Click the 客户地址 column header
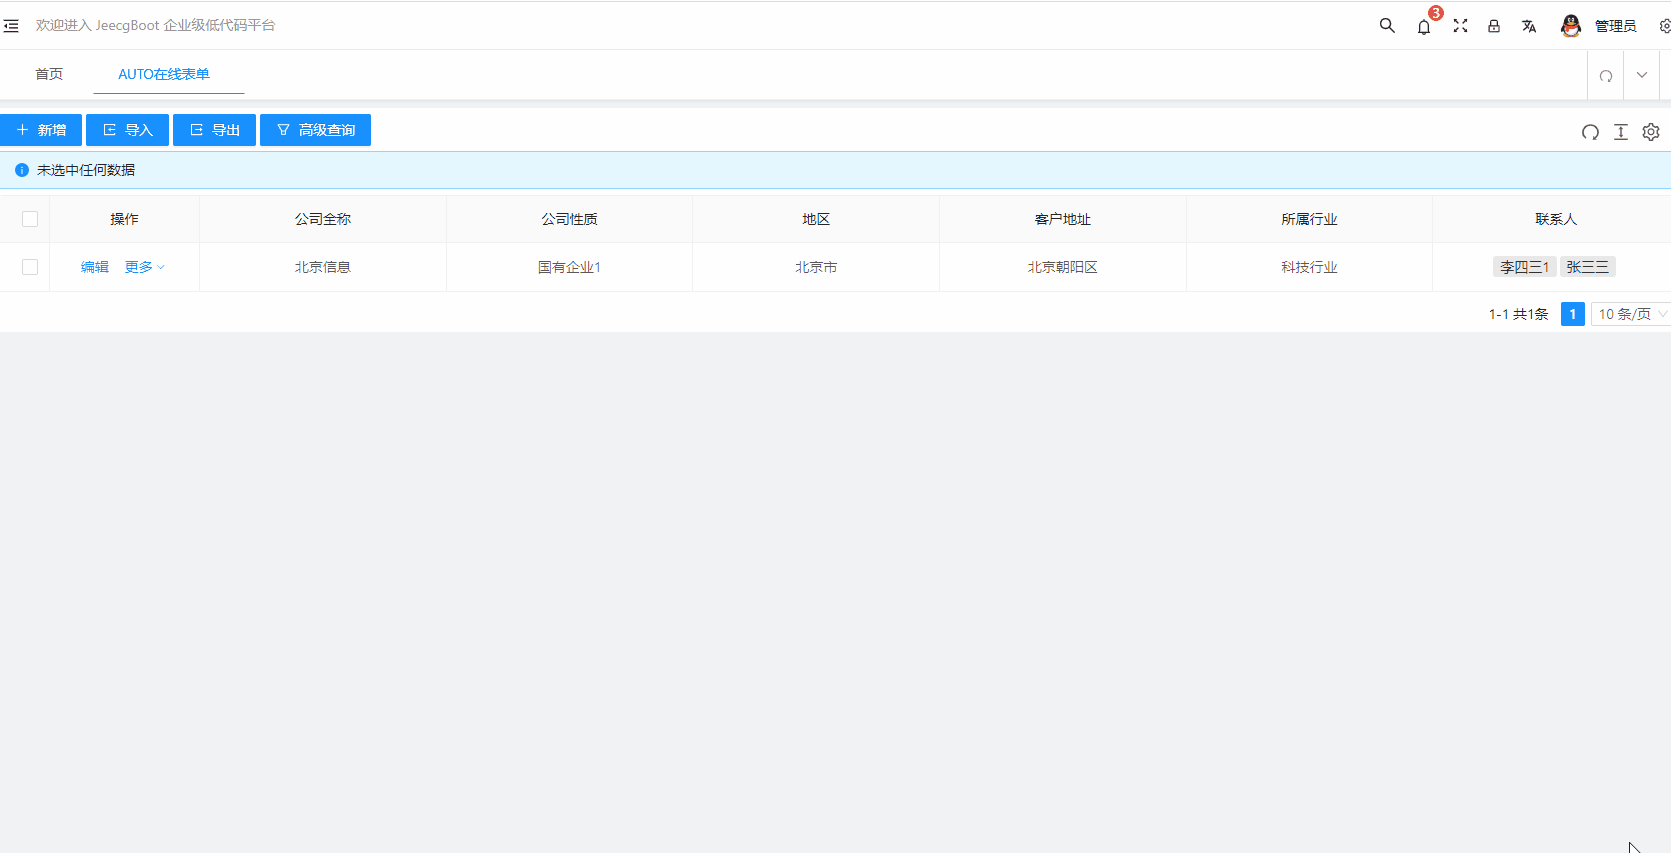This screenshot has height=853, width=1671. click(x=1063, y=219)
